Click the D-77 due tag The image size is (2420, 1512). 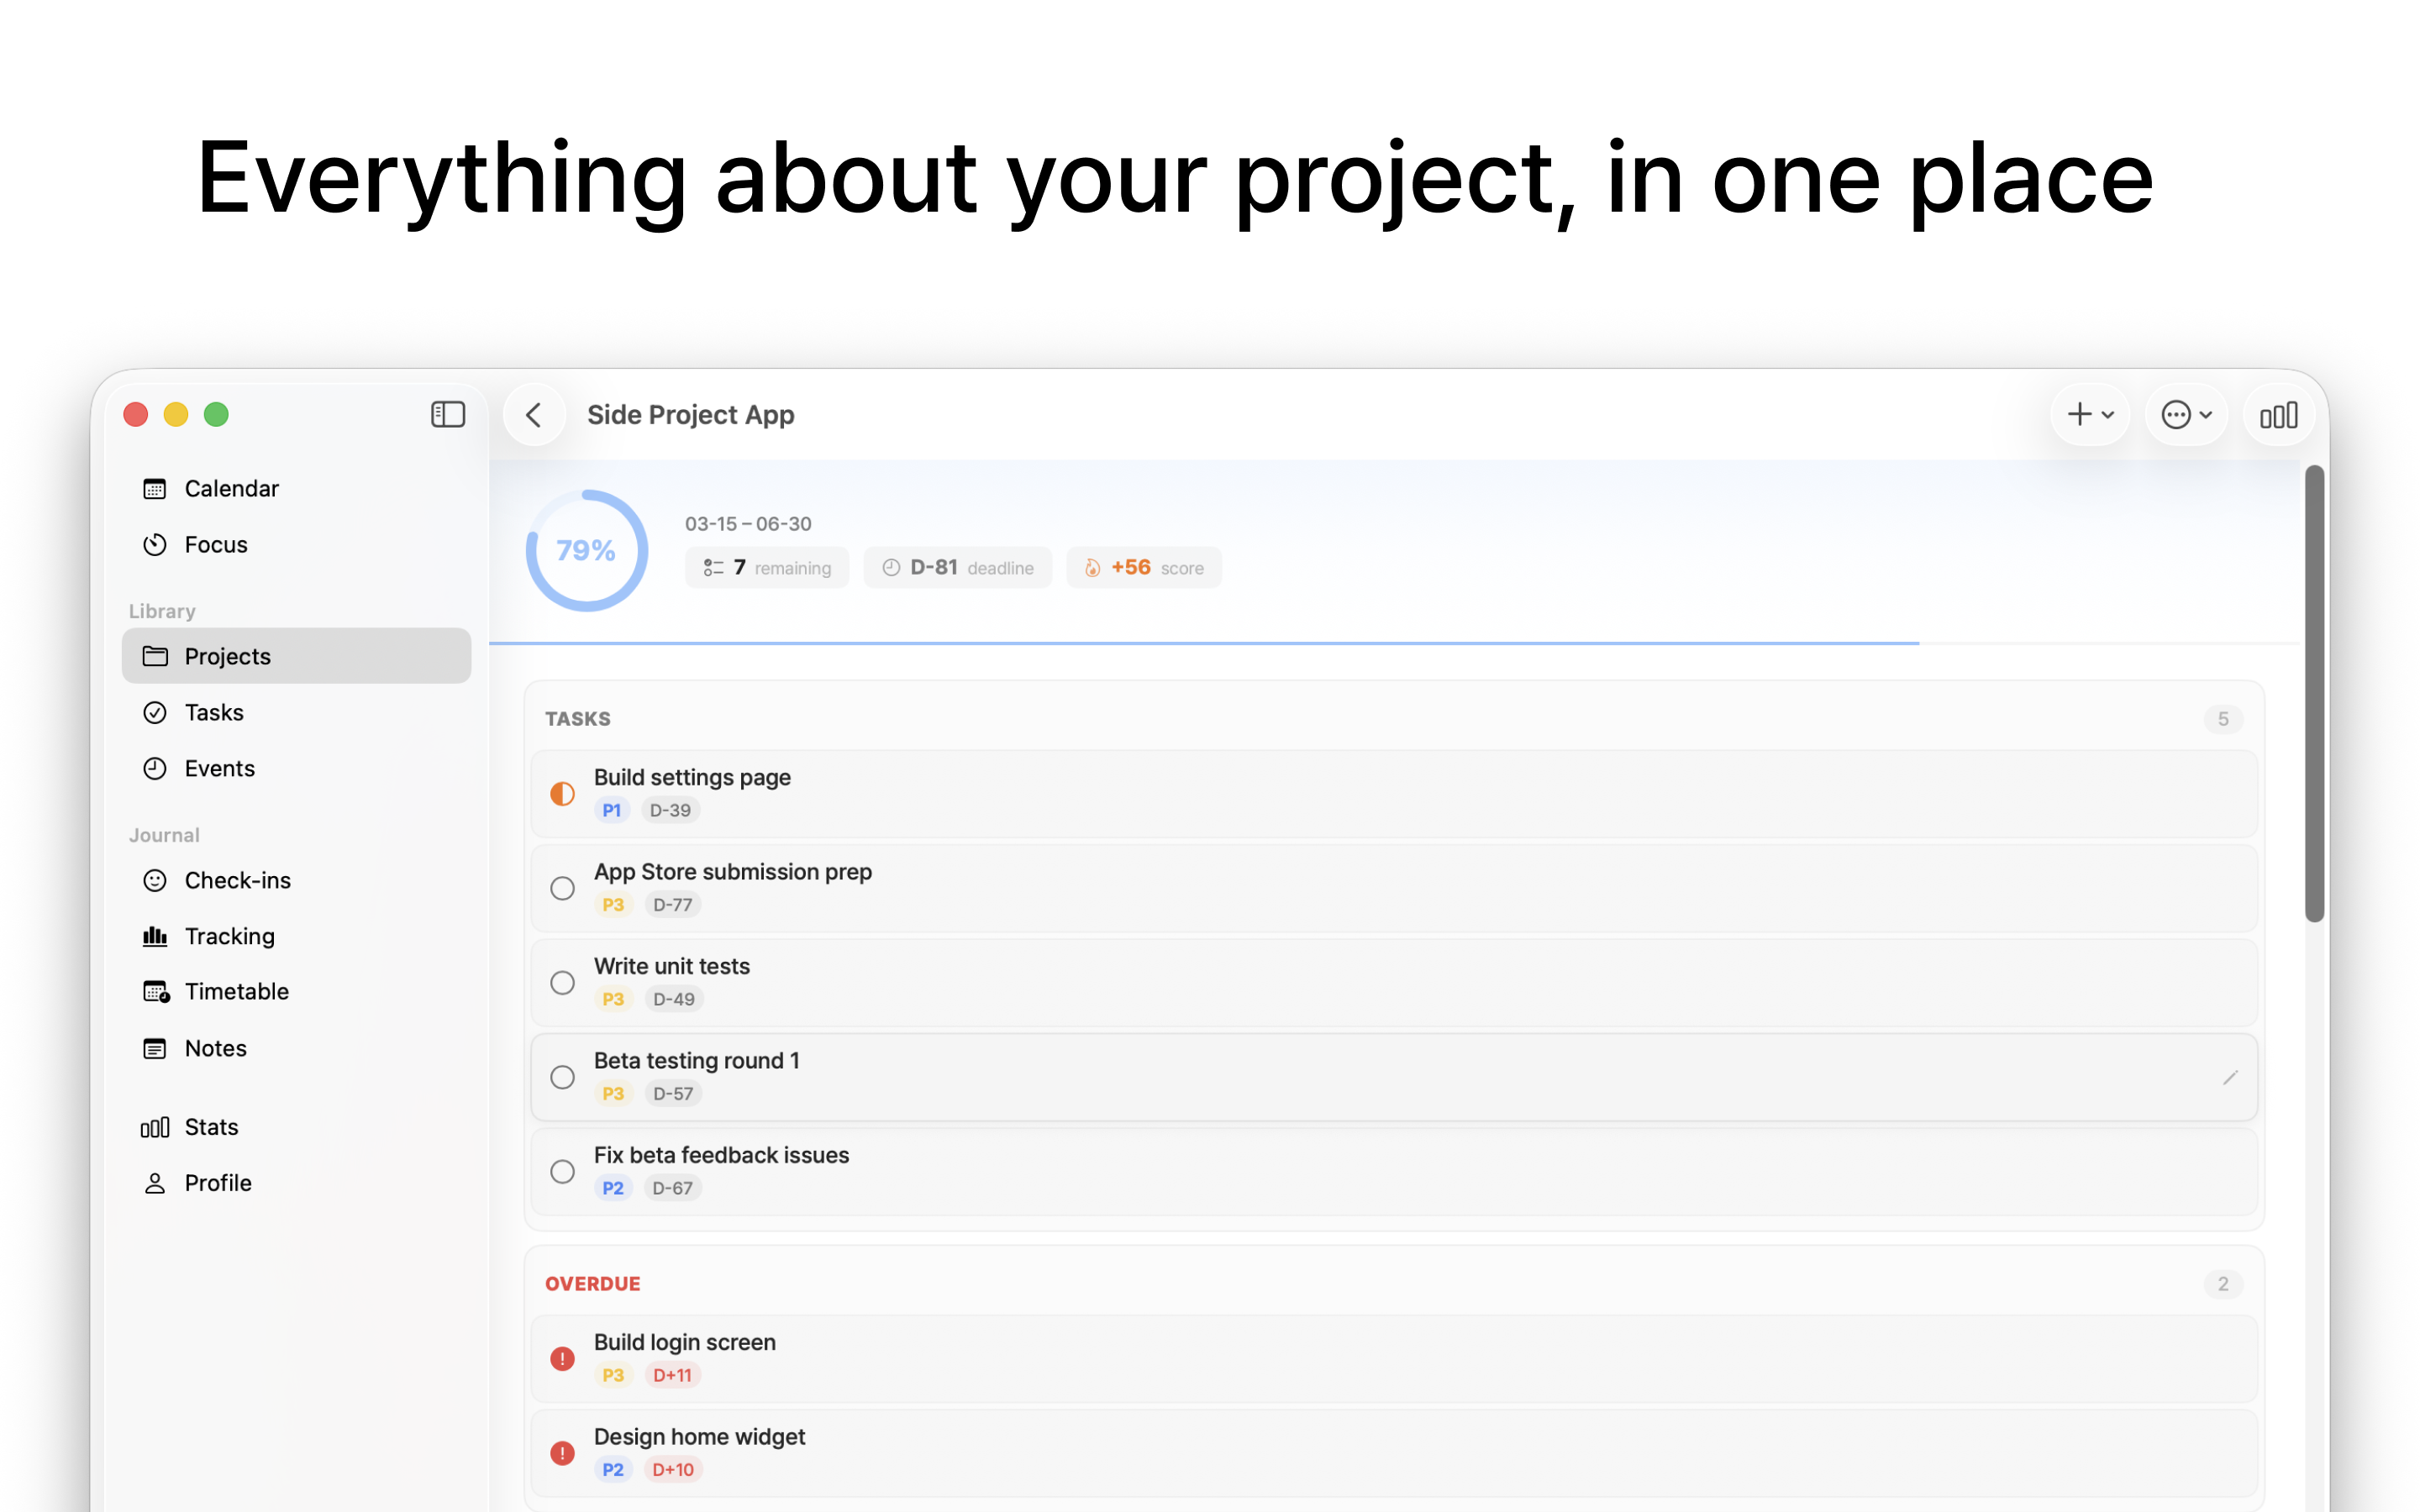point(672,905)
